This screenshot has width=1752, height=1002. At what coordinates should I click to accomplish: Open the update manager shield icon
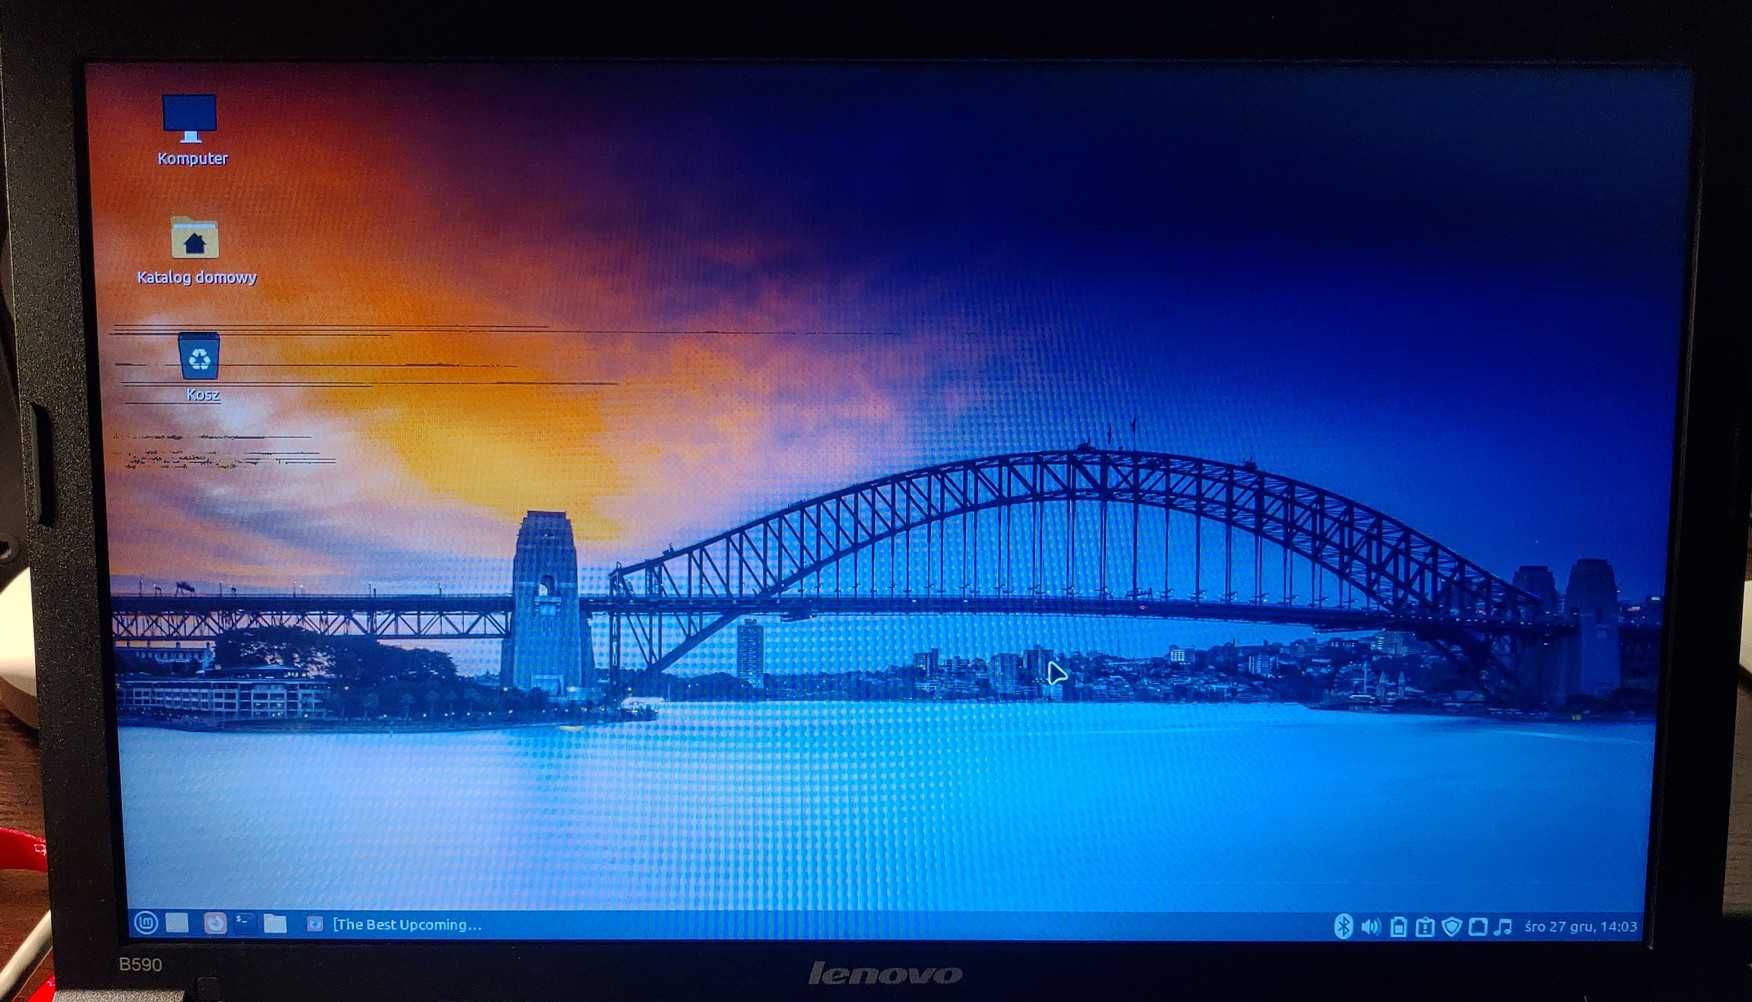pos(1452,927)
